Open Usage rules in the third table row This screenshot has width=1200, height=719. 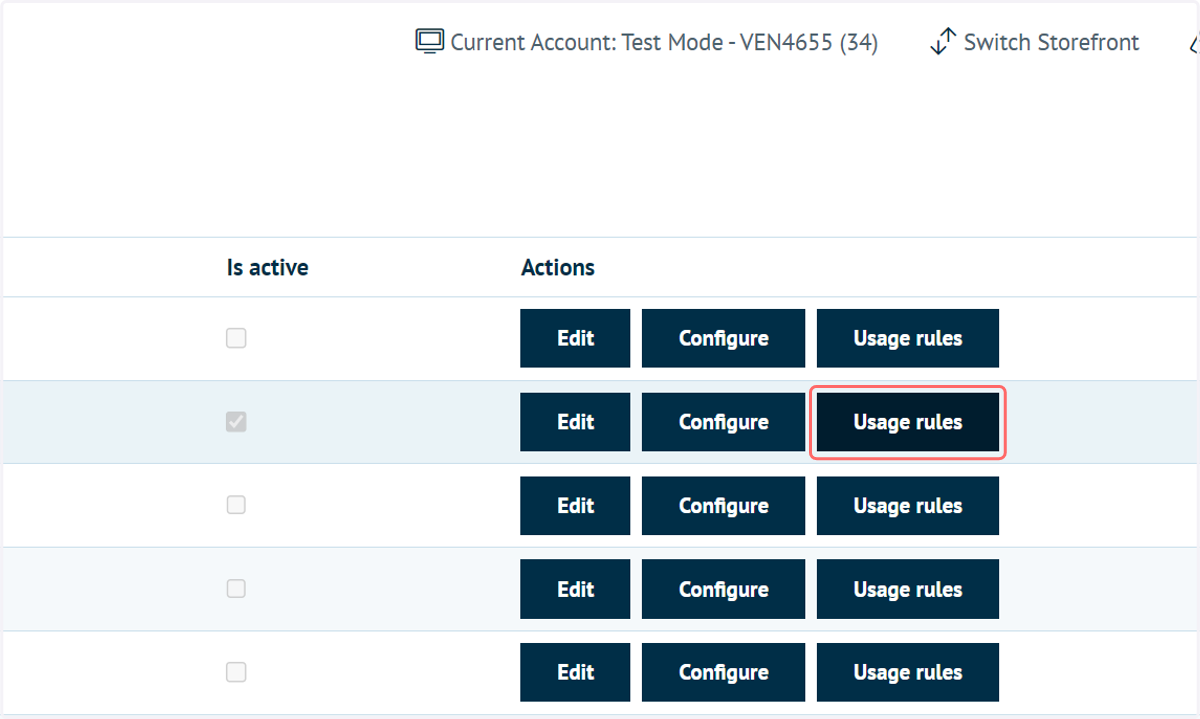908,505
